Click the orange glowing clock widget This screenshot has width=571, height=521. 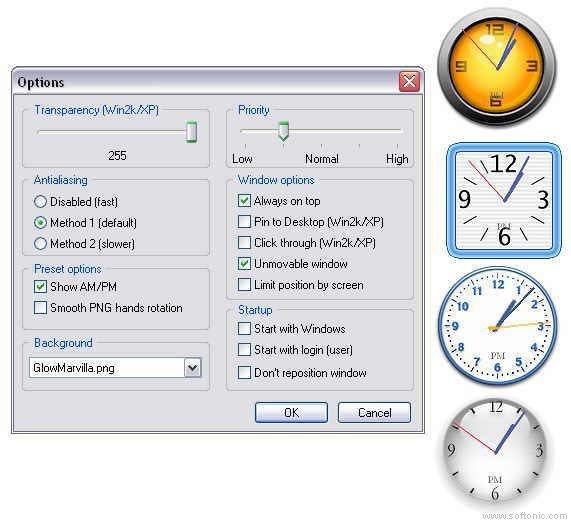497,67
